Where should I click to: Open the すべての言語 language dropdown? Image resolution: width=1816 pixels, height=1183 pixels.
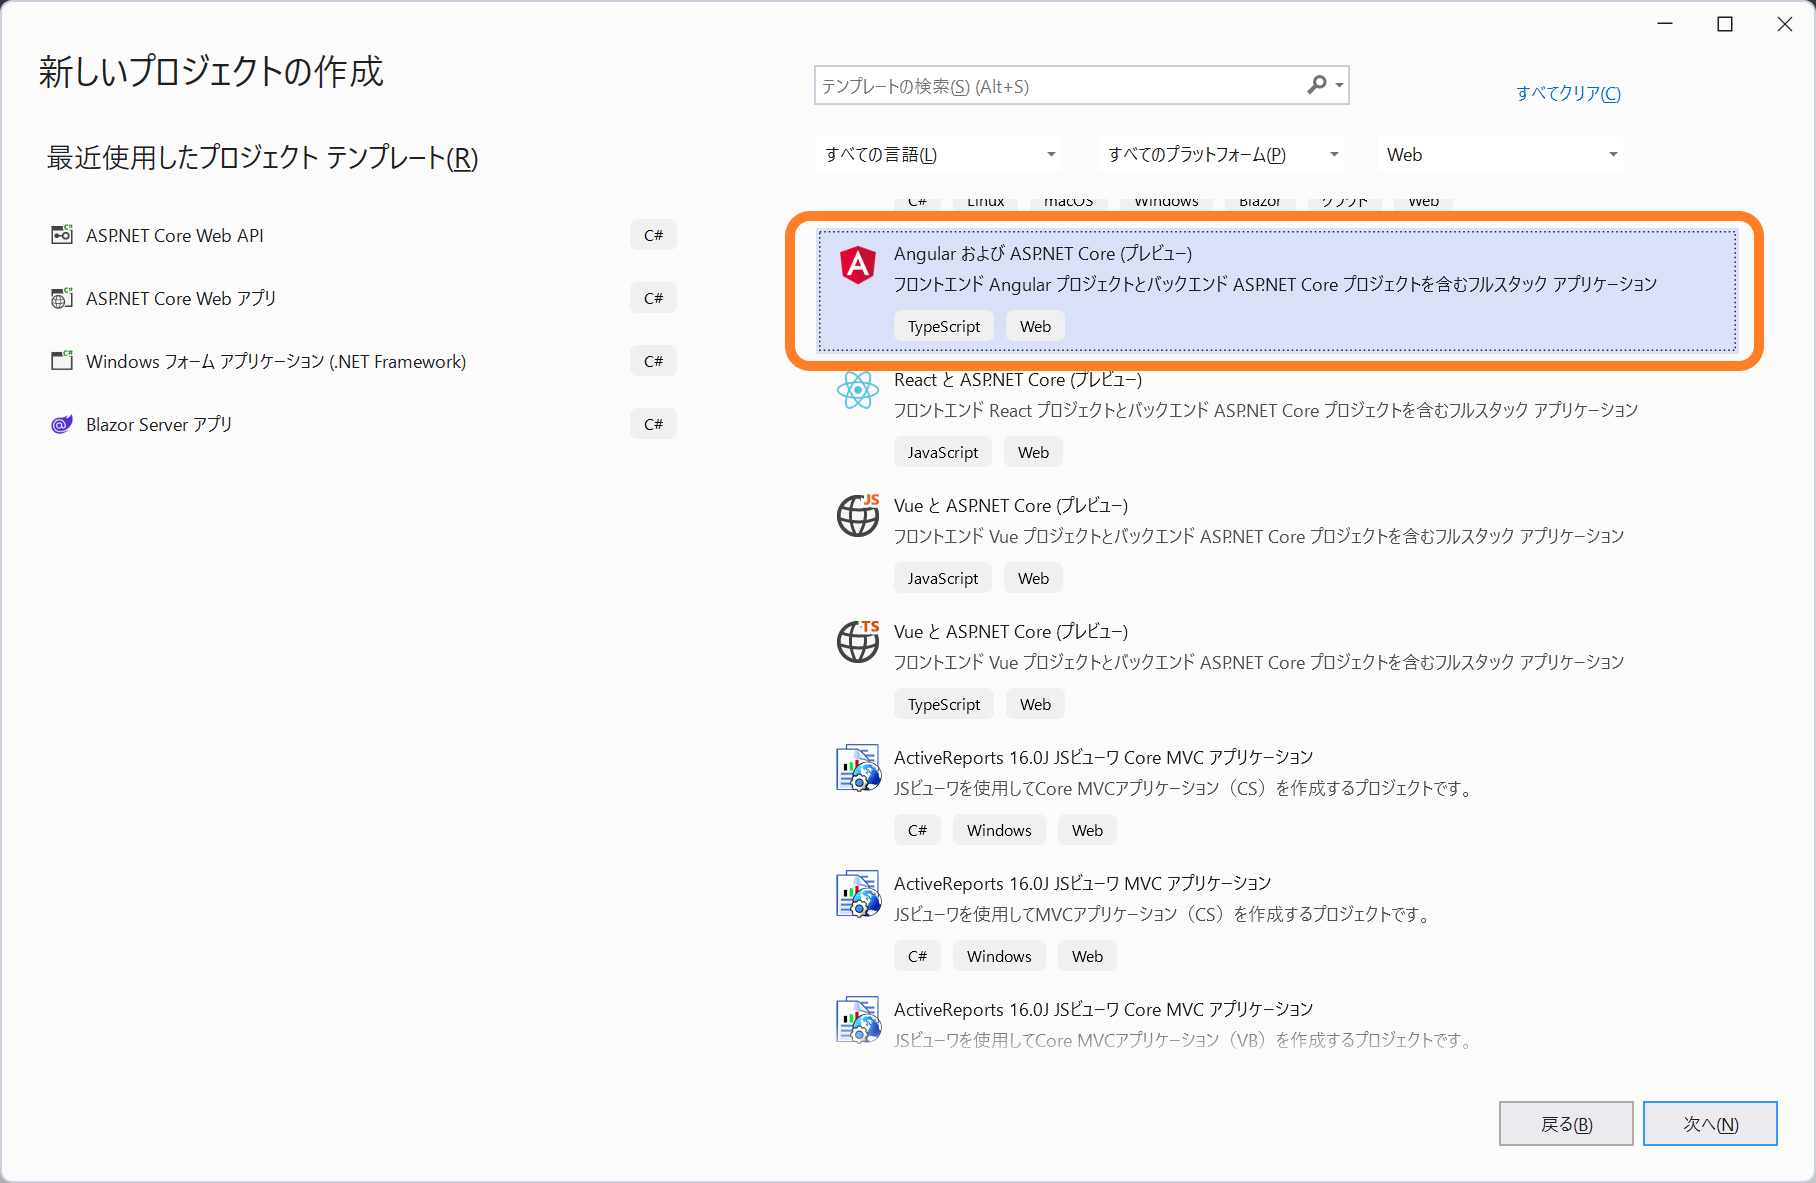[x=938, y=155]
